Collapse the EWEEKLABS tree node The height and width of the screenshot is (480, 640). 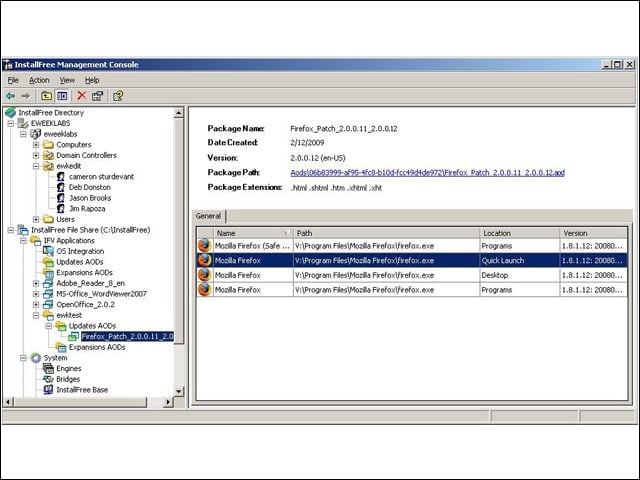pyautogui.click(x=11, y=123)
